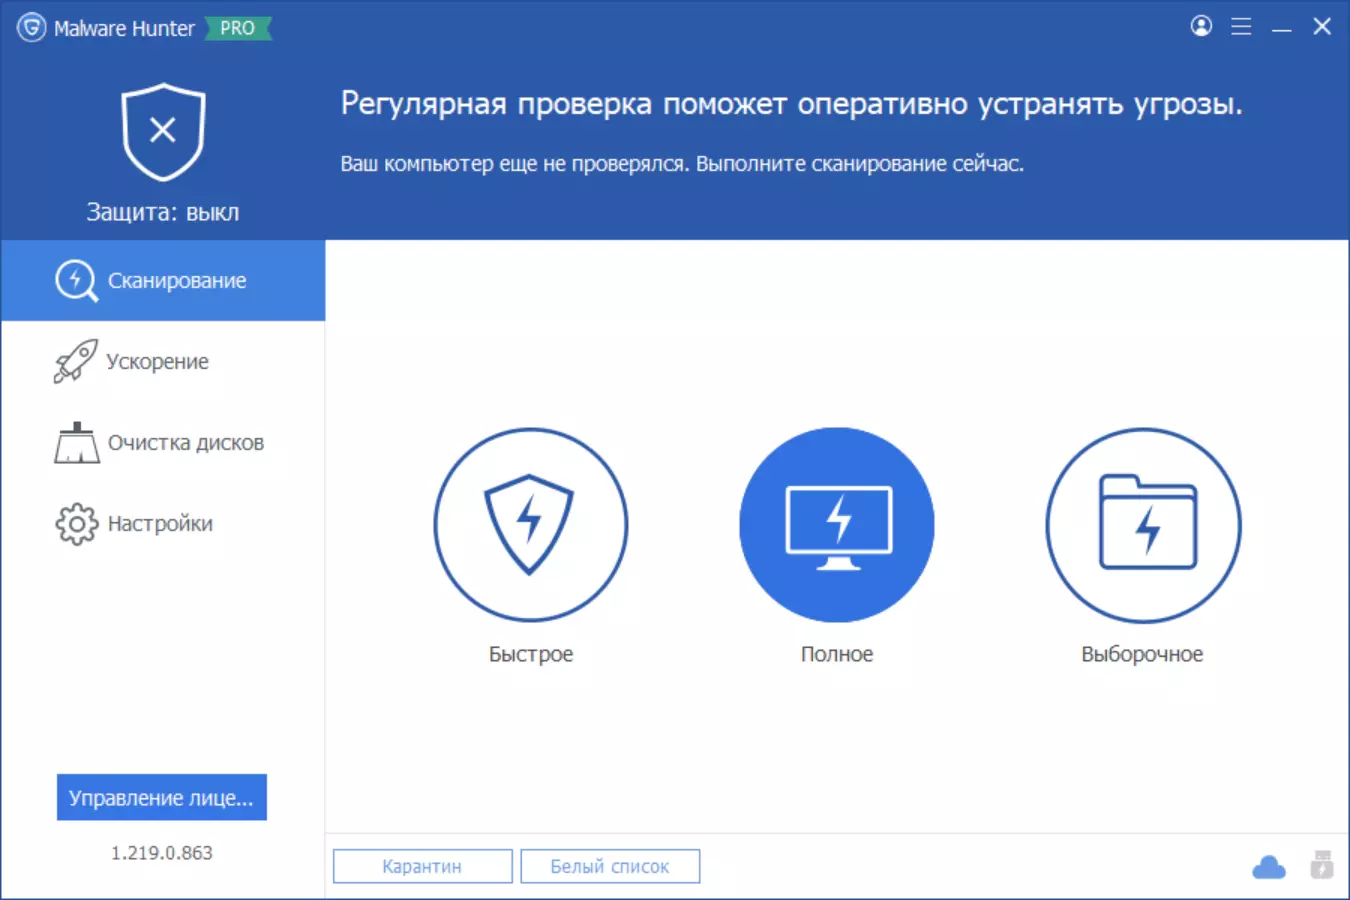The width and height of the screenshot is (1350, 900).
Task: Click the Быстрое label
Action: click(x=531, y=654)
